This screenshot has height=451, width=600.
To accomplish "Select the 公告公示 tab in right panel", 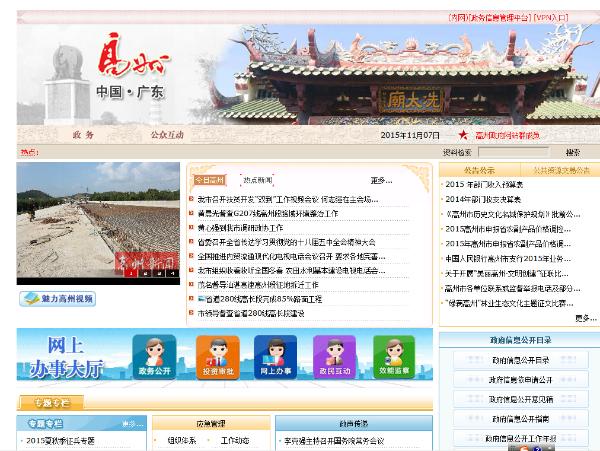I will point(478,170).
